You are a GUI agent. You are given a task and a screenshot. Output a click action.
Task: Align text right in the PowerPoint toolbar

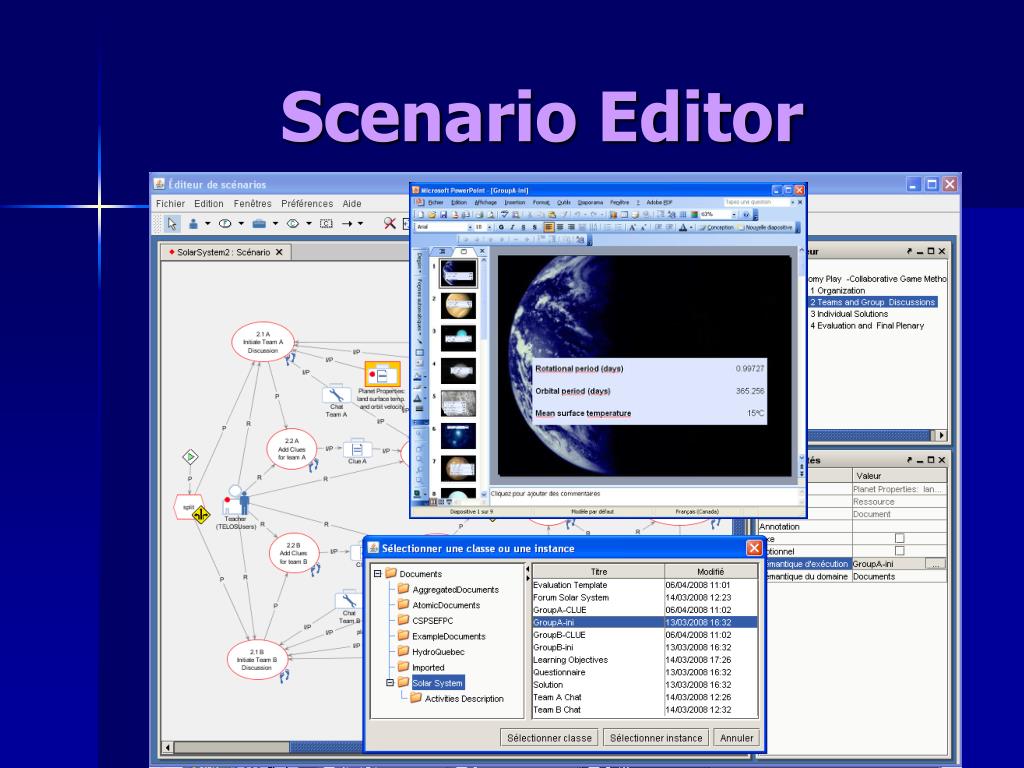click(571, 227)
